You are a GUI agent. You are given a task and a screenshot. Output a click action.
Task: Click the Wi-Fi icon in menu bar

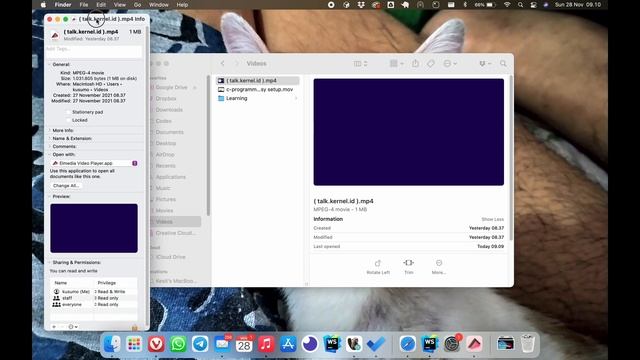(x=507, y=5)
